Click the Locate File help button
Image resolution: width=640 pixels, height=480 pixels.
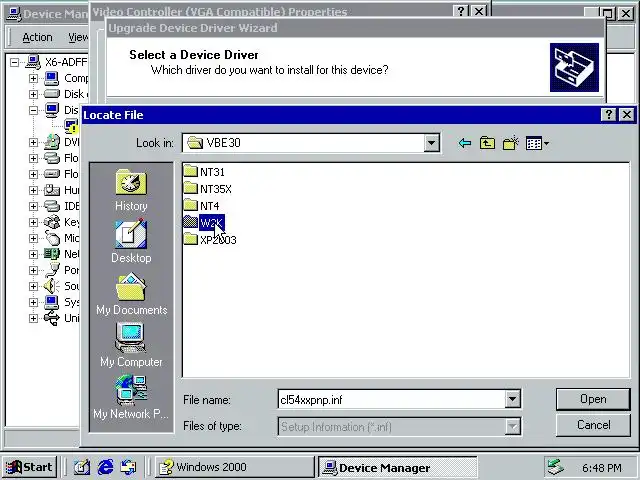pyautogui.click(x=609, y=115)
